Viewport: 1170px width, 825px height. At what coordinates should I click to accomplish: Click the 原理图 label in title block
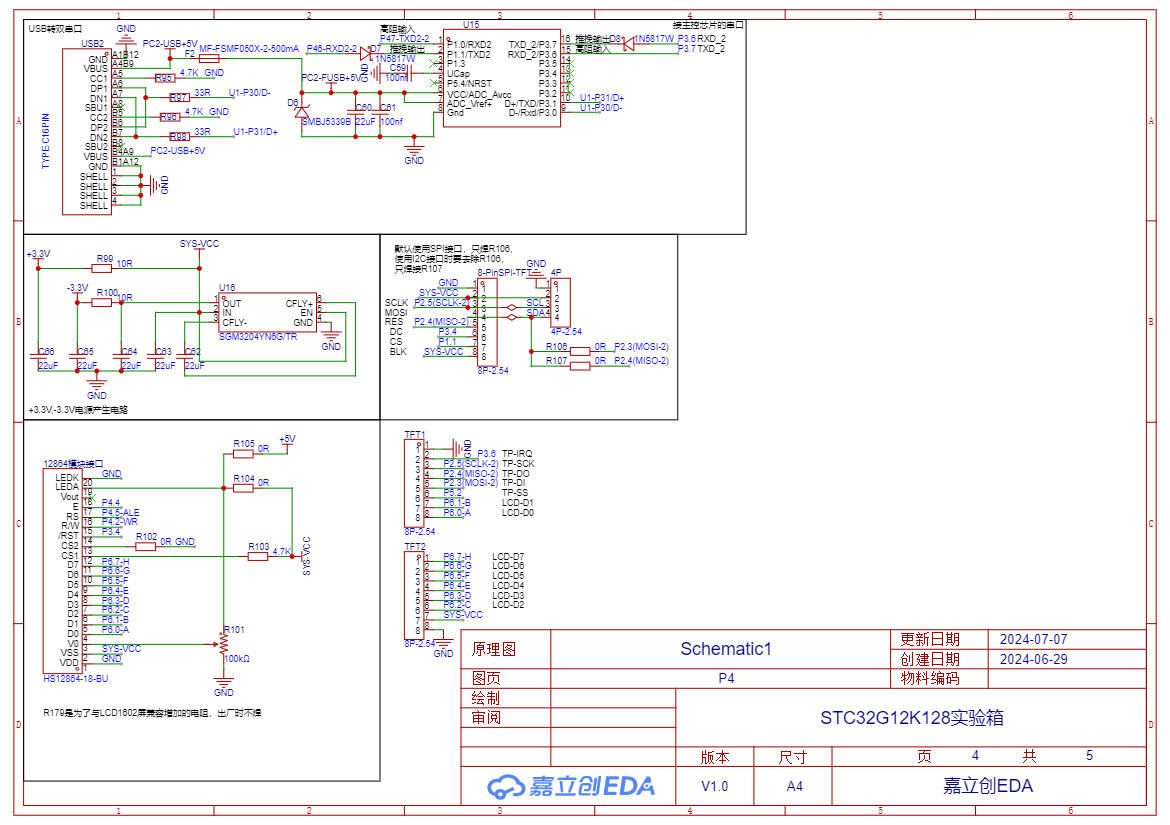pyautogui.click(x=493, y=649)
